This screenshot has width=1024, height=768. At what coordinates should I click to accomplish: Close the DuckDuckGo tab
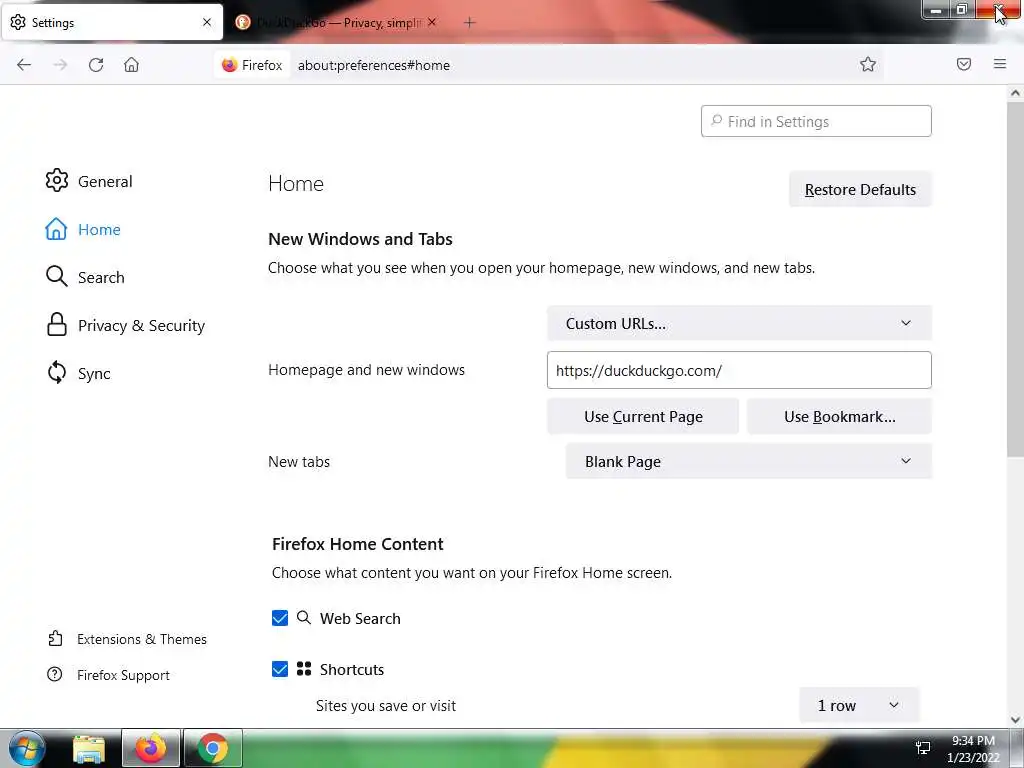tap(432, 22)
